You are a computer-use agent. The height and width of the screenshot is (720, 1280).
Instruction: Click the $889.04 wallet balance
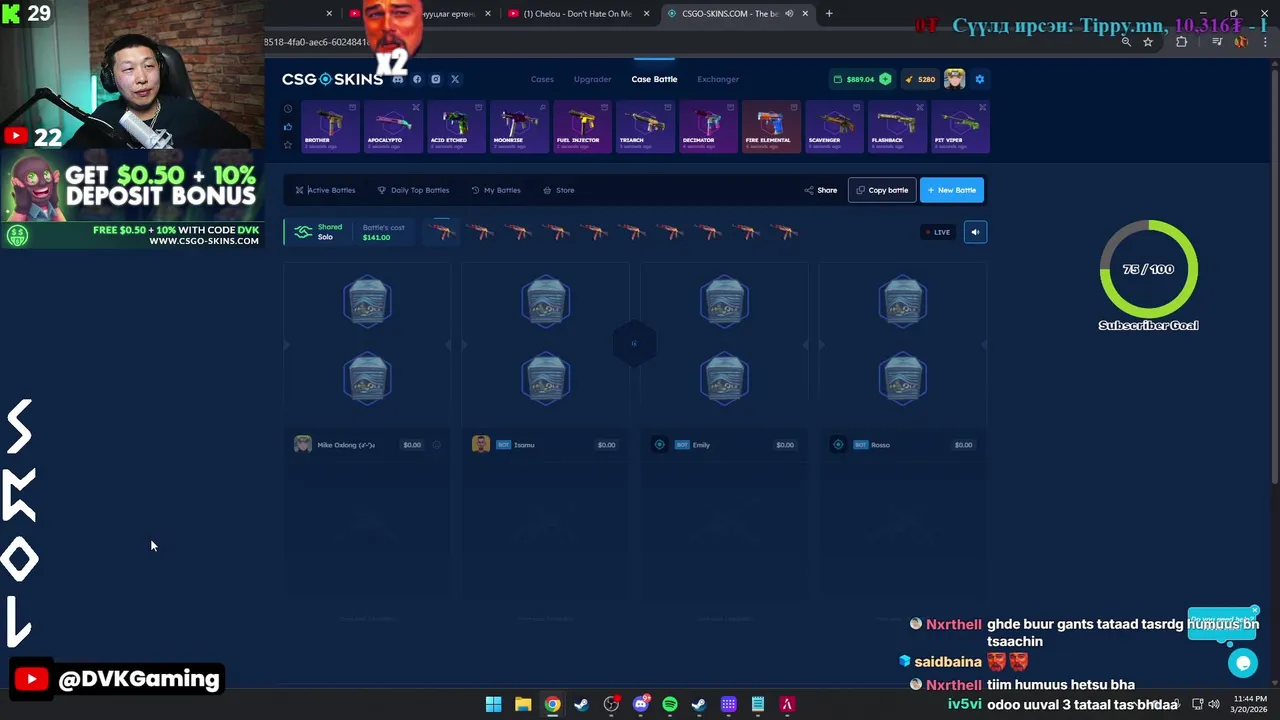(860, 79)
